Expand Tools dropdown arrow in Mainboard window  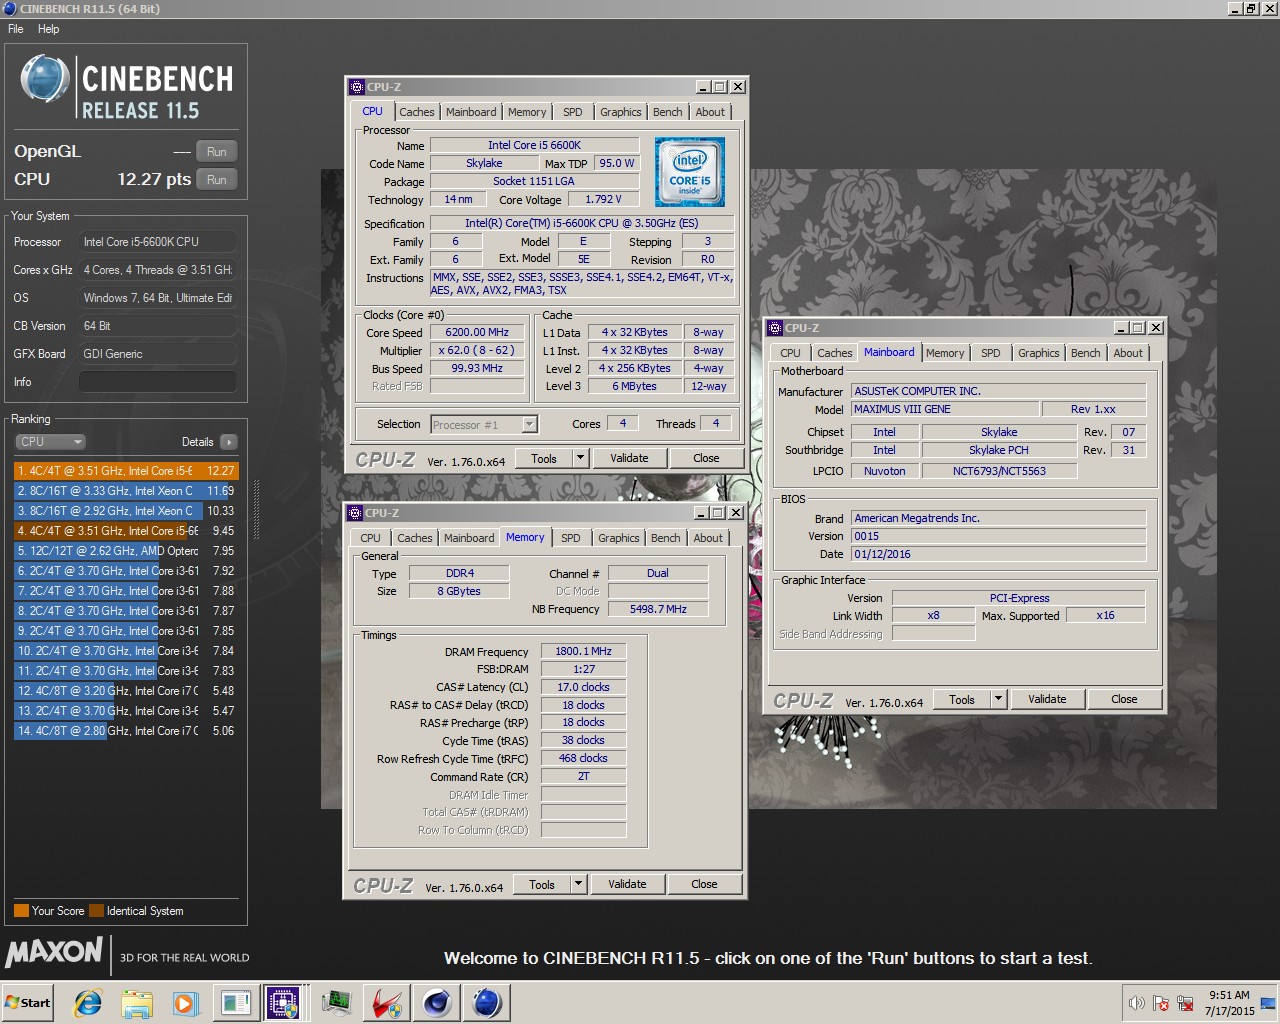point(998,699)
